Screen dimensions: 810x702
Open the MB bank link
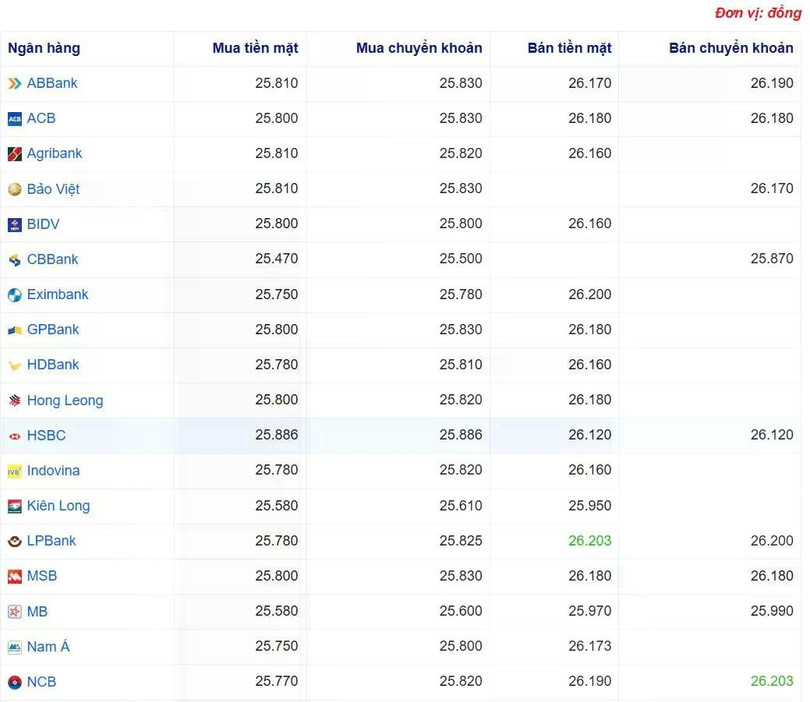coord(37,612)
